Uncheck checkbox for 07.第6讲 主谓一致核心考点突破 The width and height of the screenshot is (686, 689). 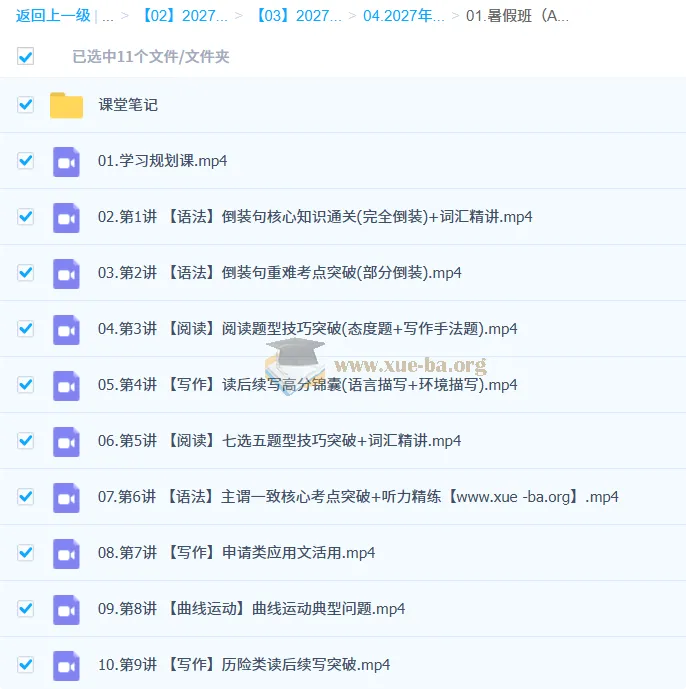click(x=25, y=497)
